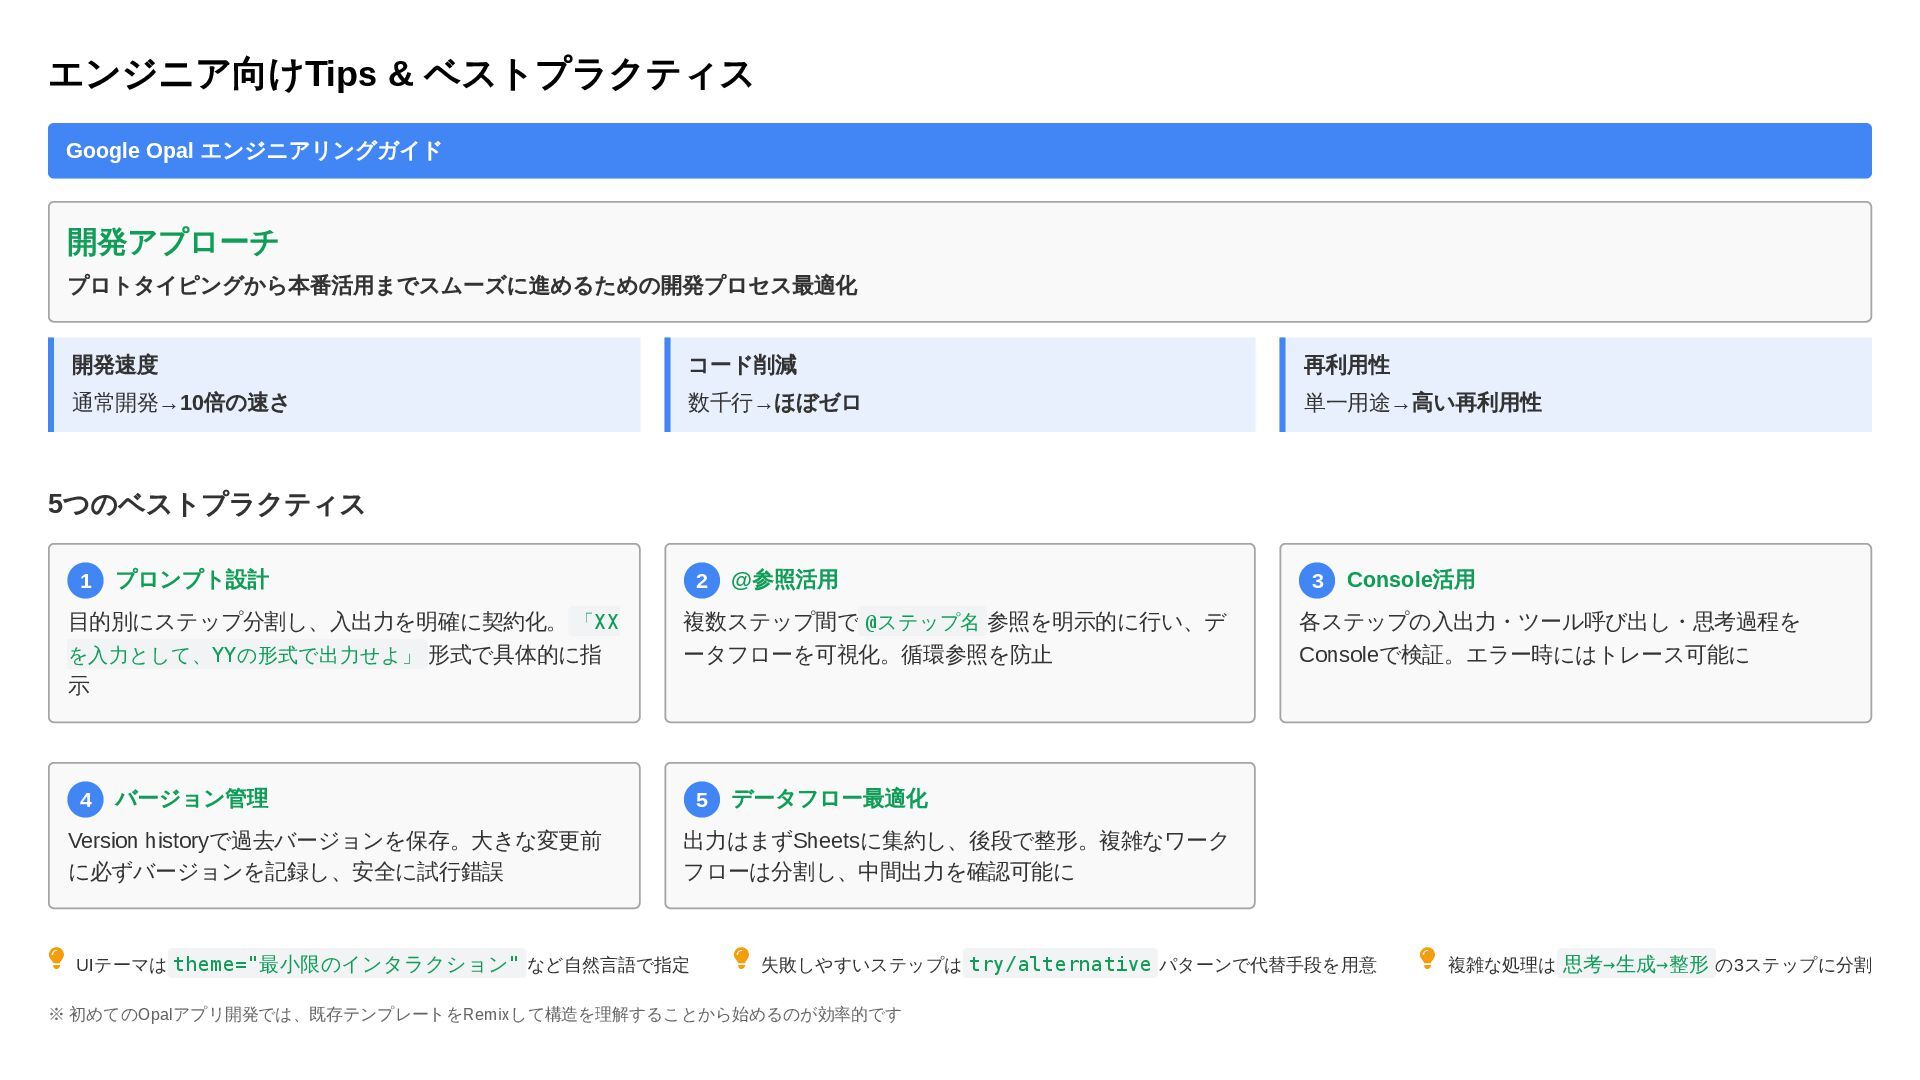The height and width of the screenshot is (1080, 1920).
Task: Click the Google Opal エンジニアリングガイド banner
Action: point(959,151)
